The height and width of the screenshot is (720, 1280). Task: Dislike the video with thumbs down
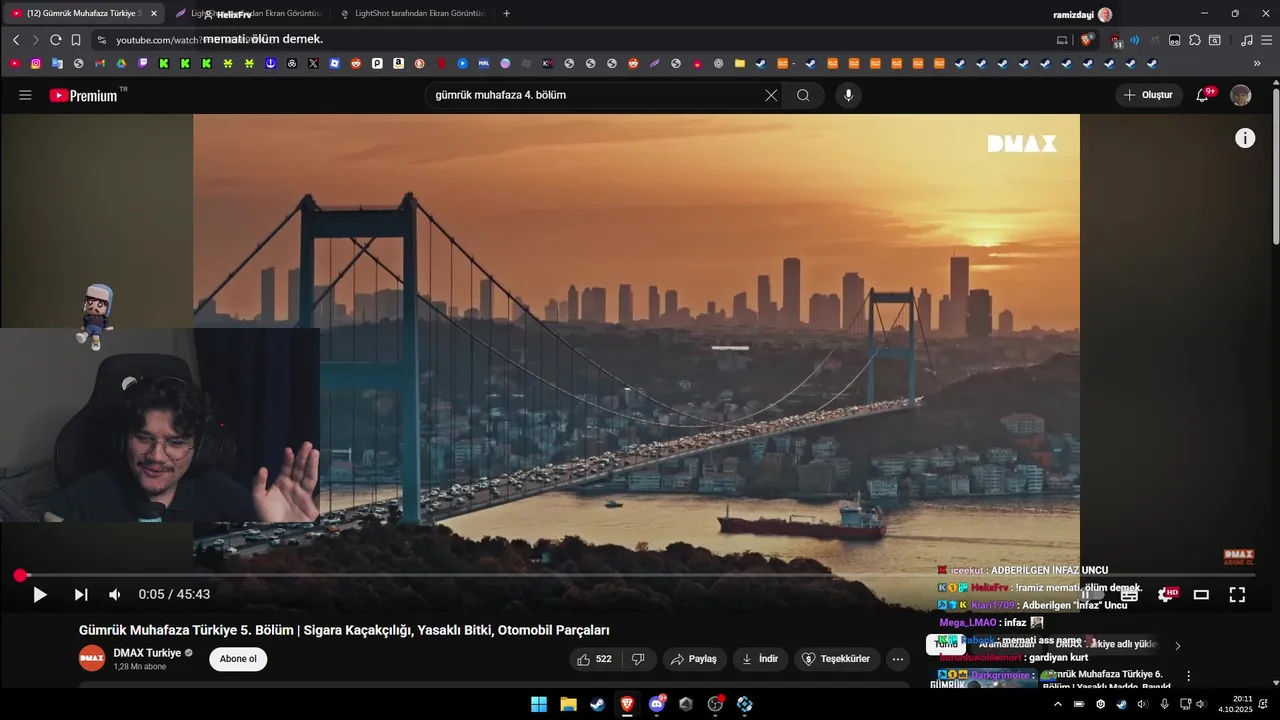(x=638, y=659)
